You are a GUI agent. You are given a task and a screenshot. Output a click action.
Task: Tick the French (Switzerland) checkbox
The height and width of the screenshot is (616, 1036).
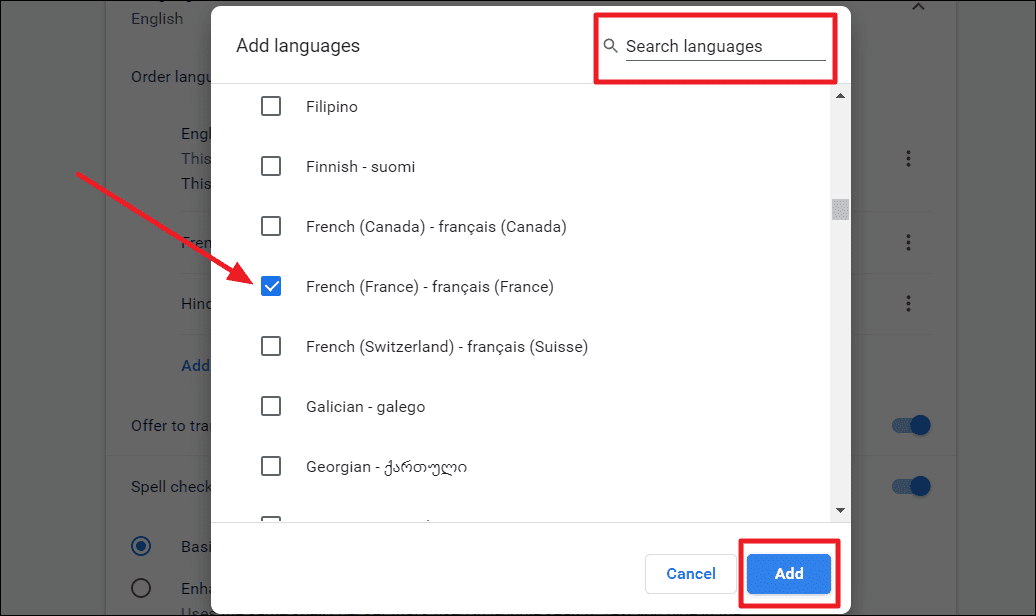tap(271, 346)
